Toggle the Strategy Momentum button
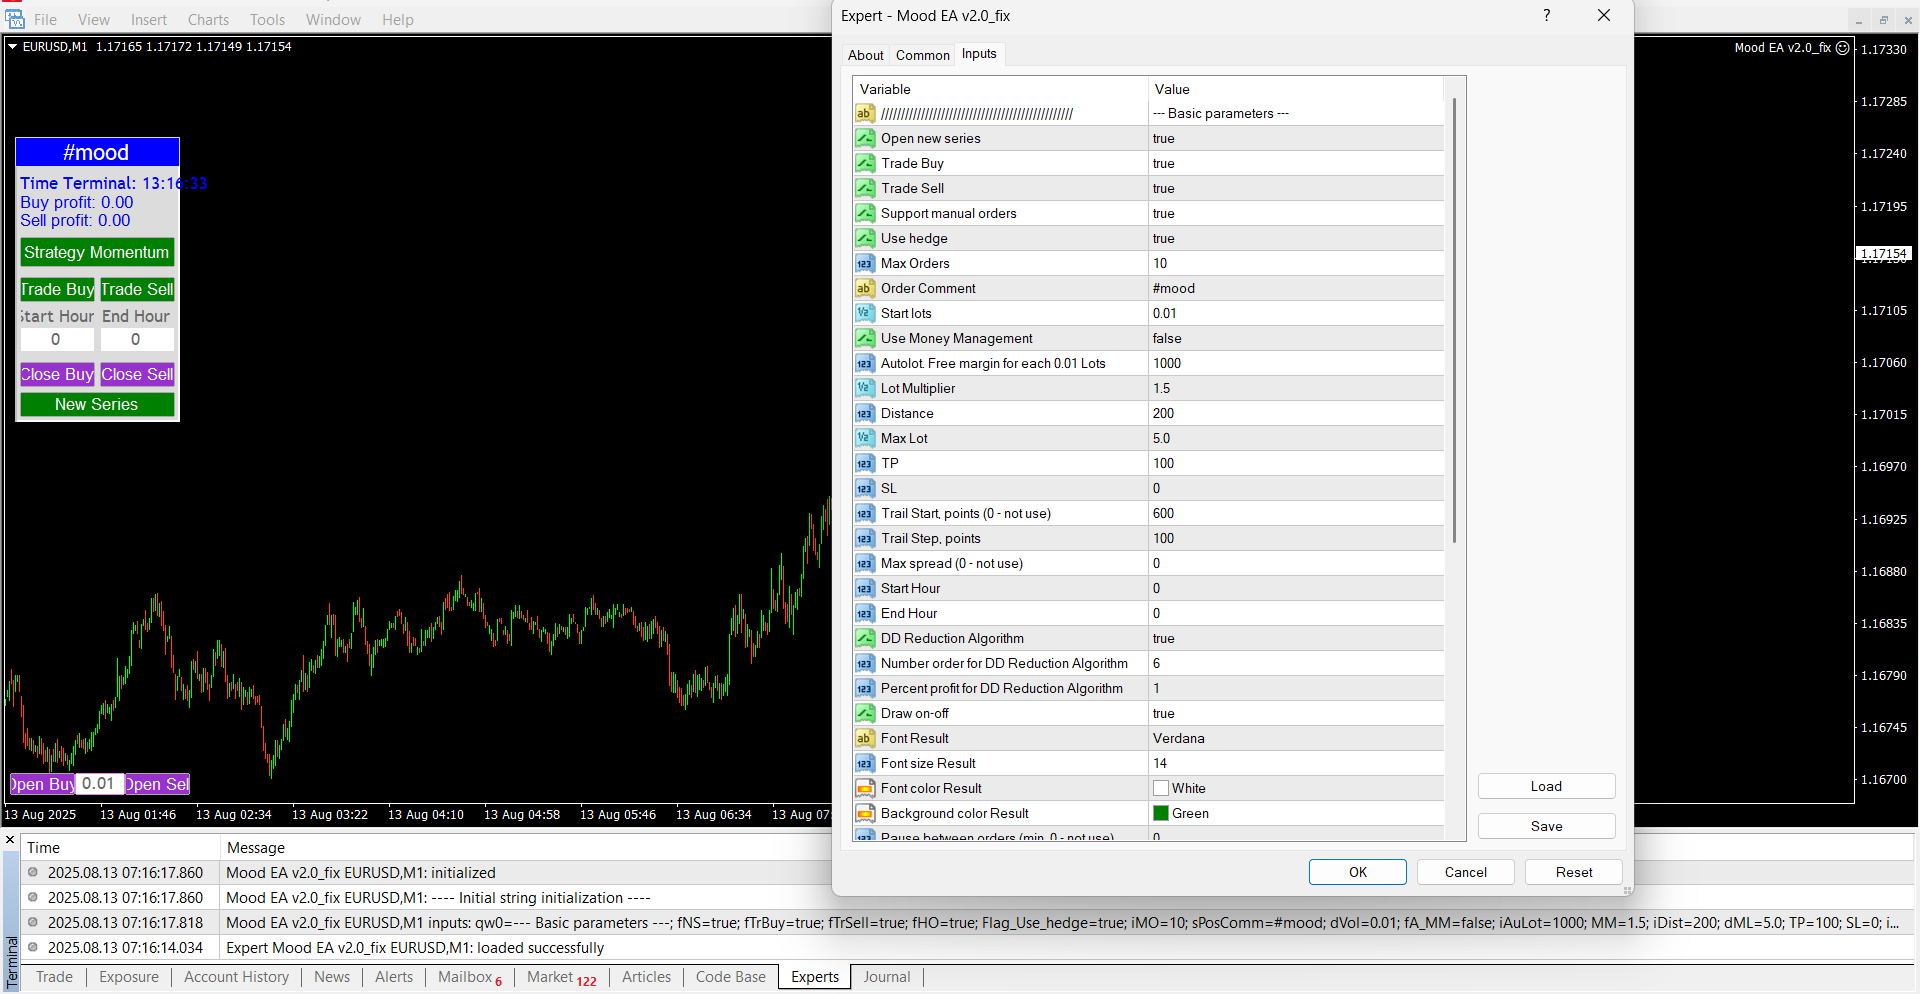 (97, 252)
